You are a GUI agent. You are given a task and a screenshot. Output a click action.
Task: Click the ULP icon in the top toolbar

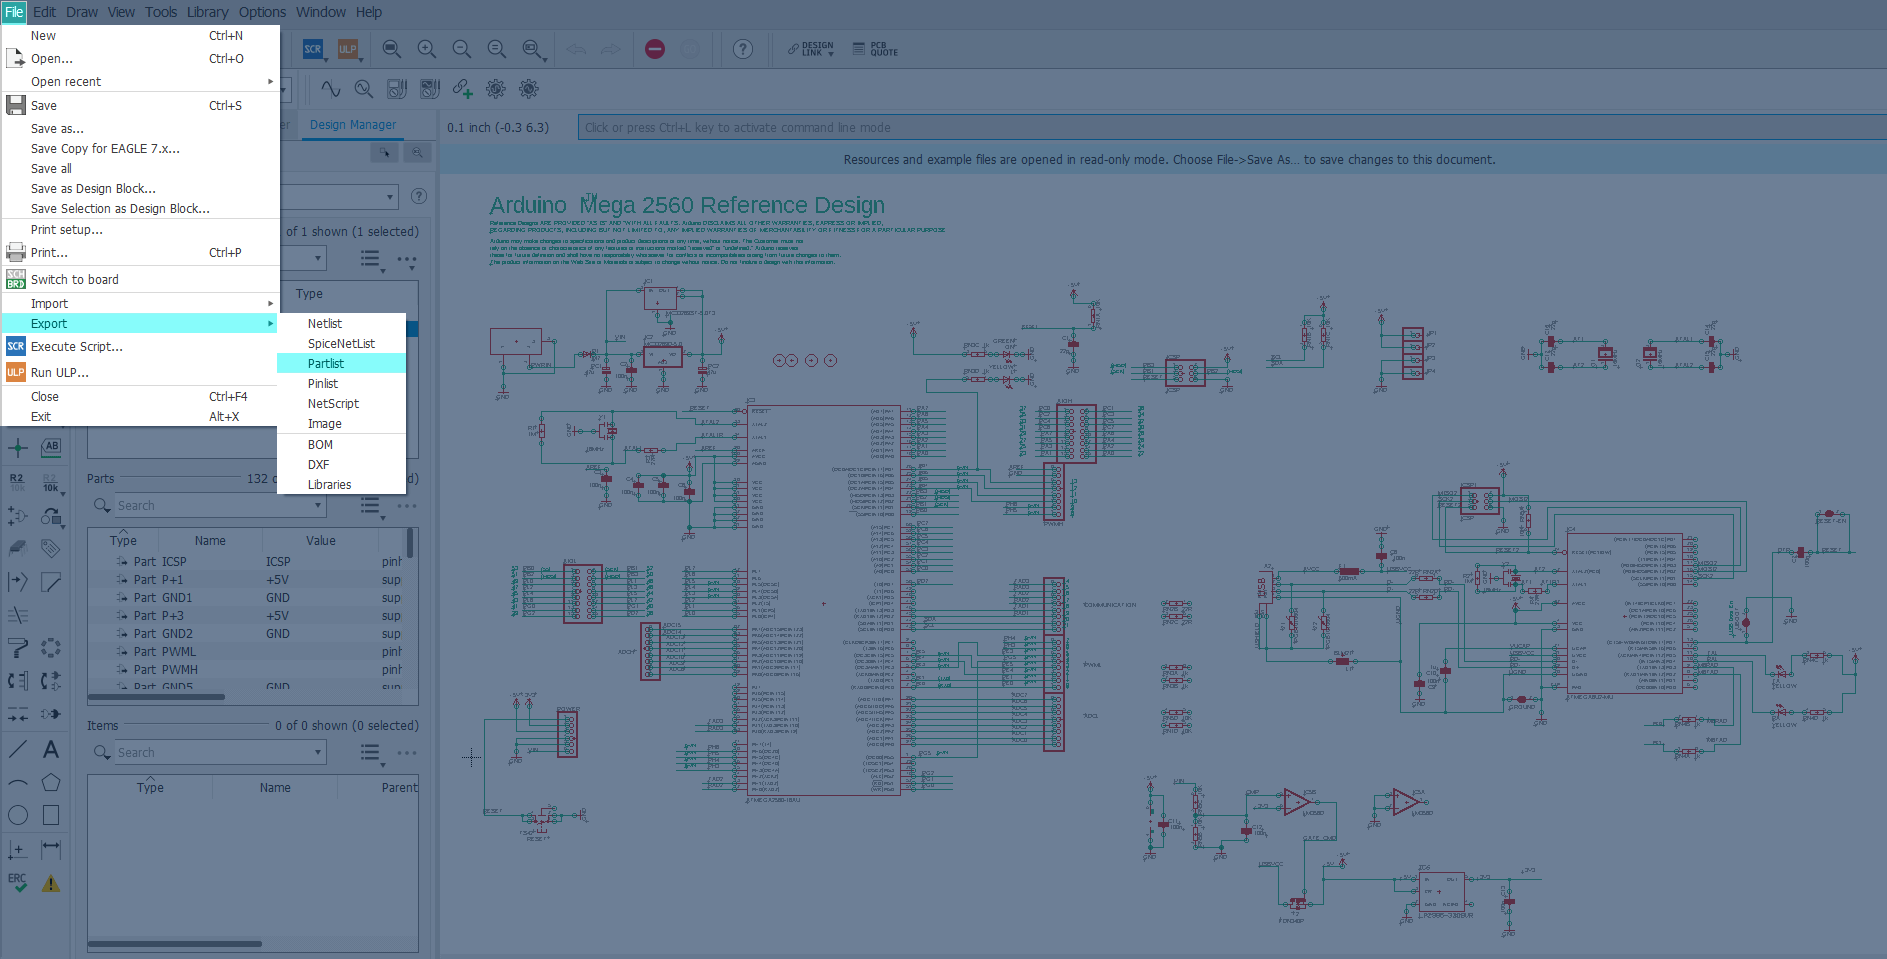tap(347, 49)
